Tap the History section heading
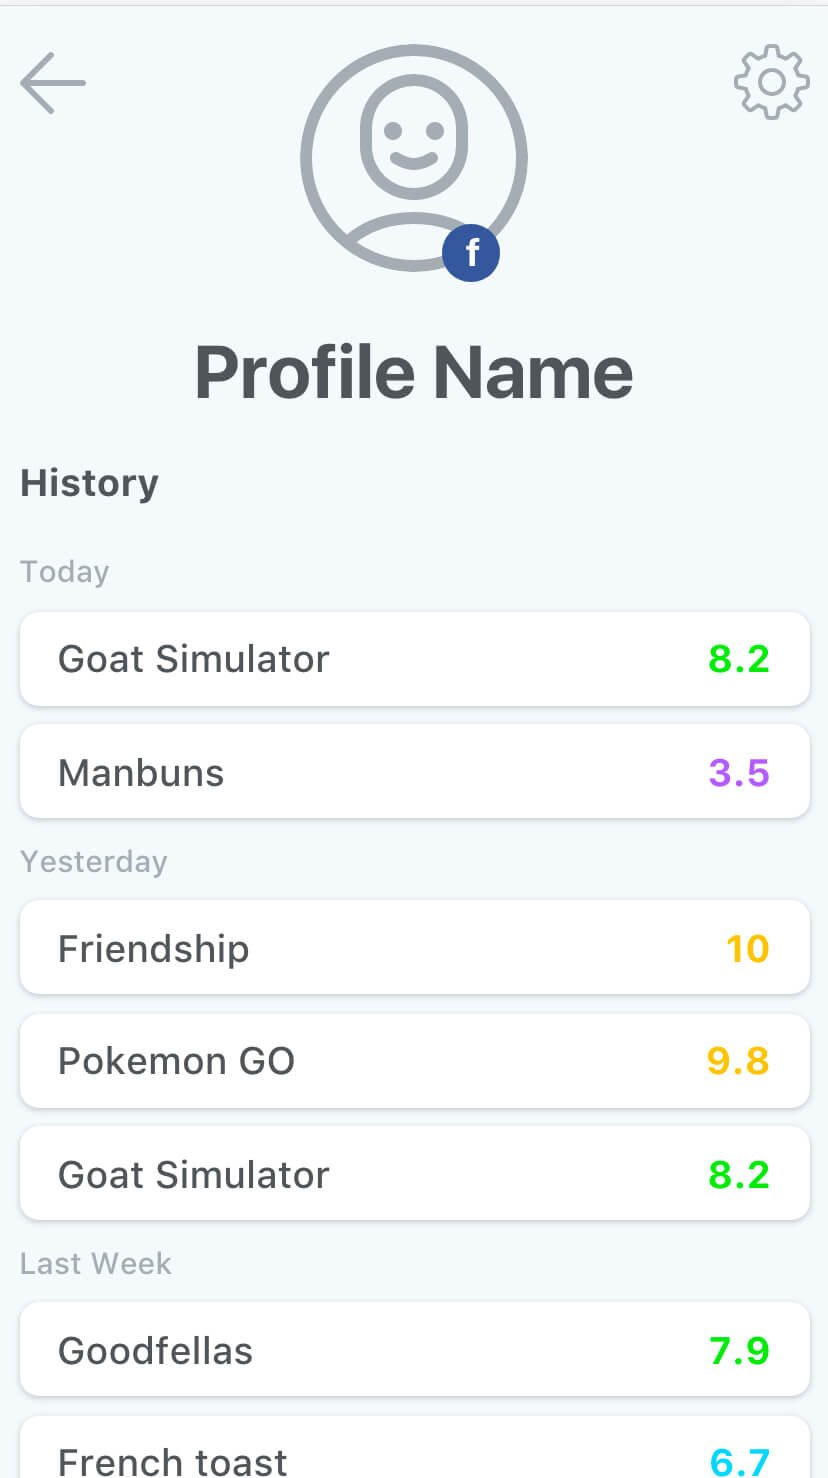This screenshot has height=1478, width=828. point(89,483)
